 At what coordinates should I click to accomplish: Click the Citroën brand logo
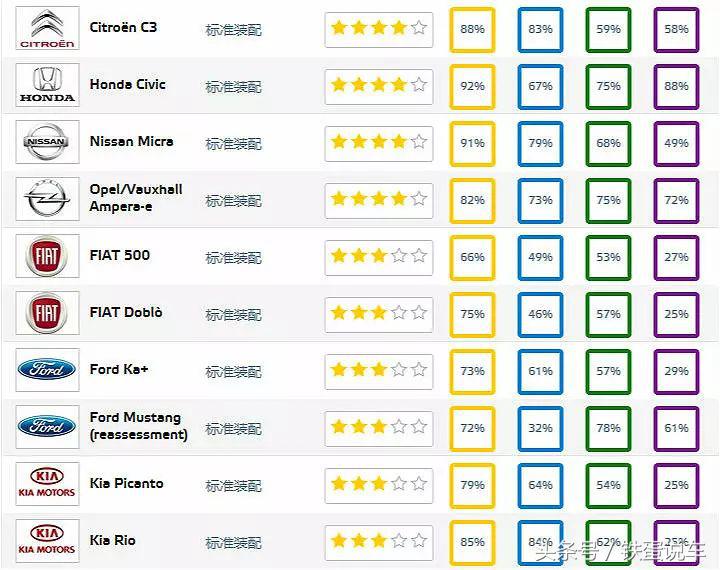pos(47,28)
